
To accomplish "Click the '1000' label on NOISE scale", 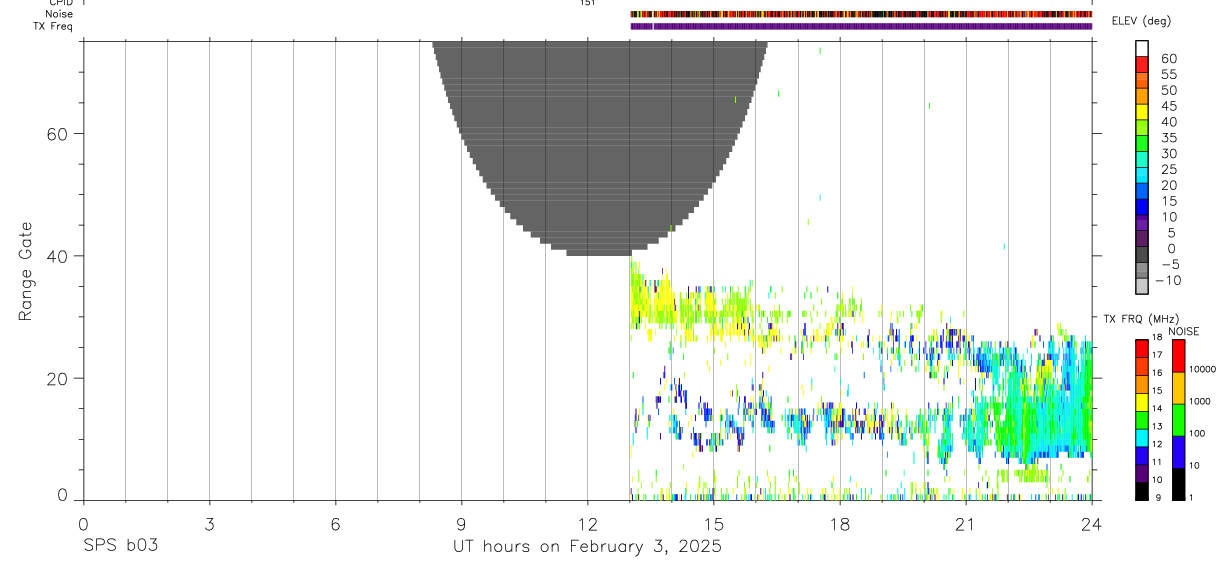I will 1198,401.
